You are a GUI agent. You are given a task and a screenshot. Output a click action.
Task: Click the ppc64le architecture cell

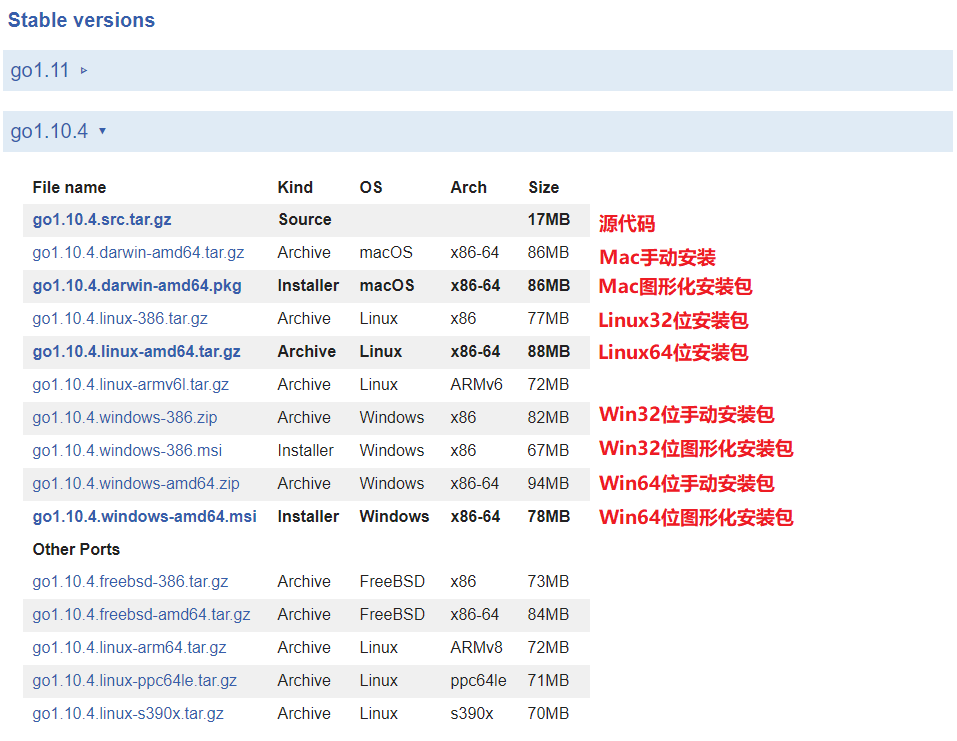(x=478, y=681)
